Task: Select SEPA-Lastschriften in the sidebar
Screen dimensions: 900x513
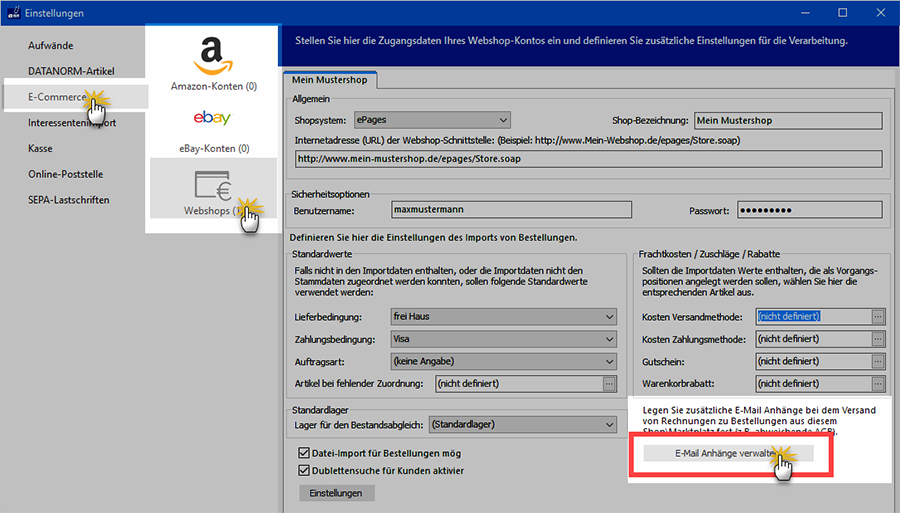Action: click(68, 200)
